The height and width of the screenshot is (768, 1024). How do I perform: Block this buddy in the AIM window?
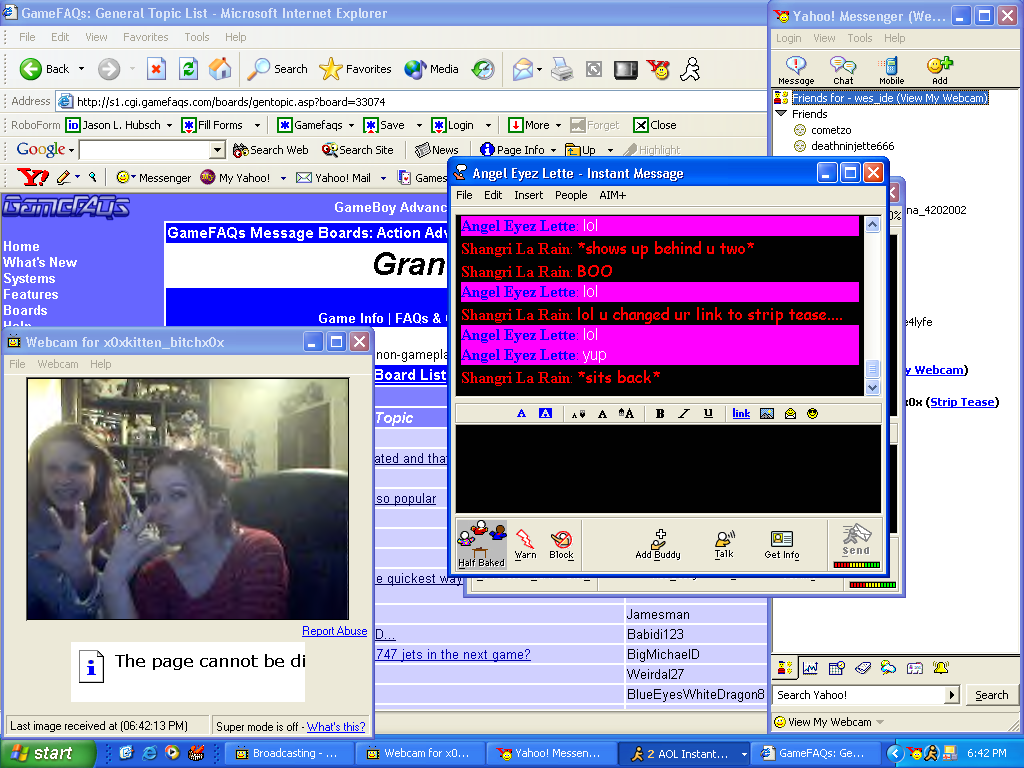561,543
